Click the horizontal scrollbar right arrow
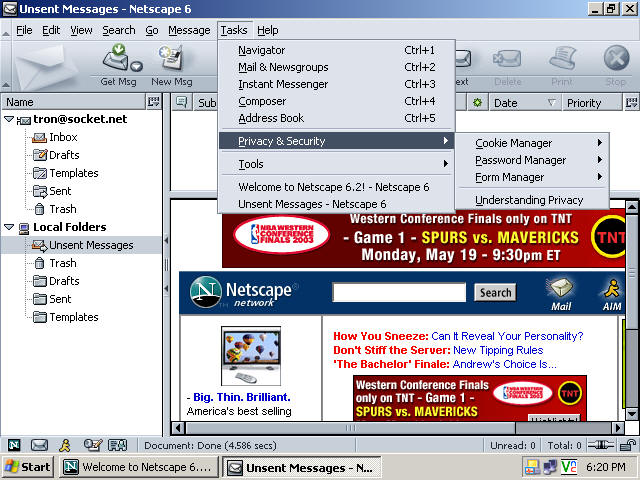Screen dimensions: 640x480 point(618,428)
